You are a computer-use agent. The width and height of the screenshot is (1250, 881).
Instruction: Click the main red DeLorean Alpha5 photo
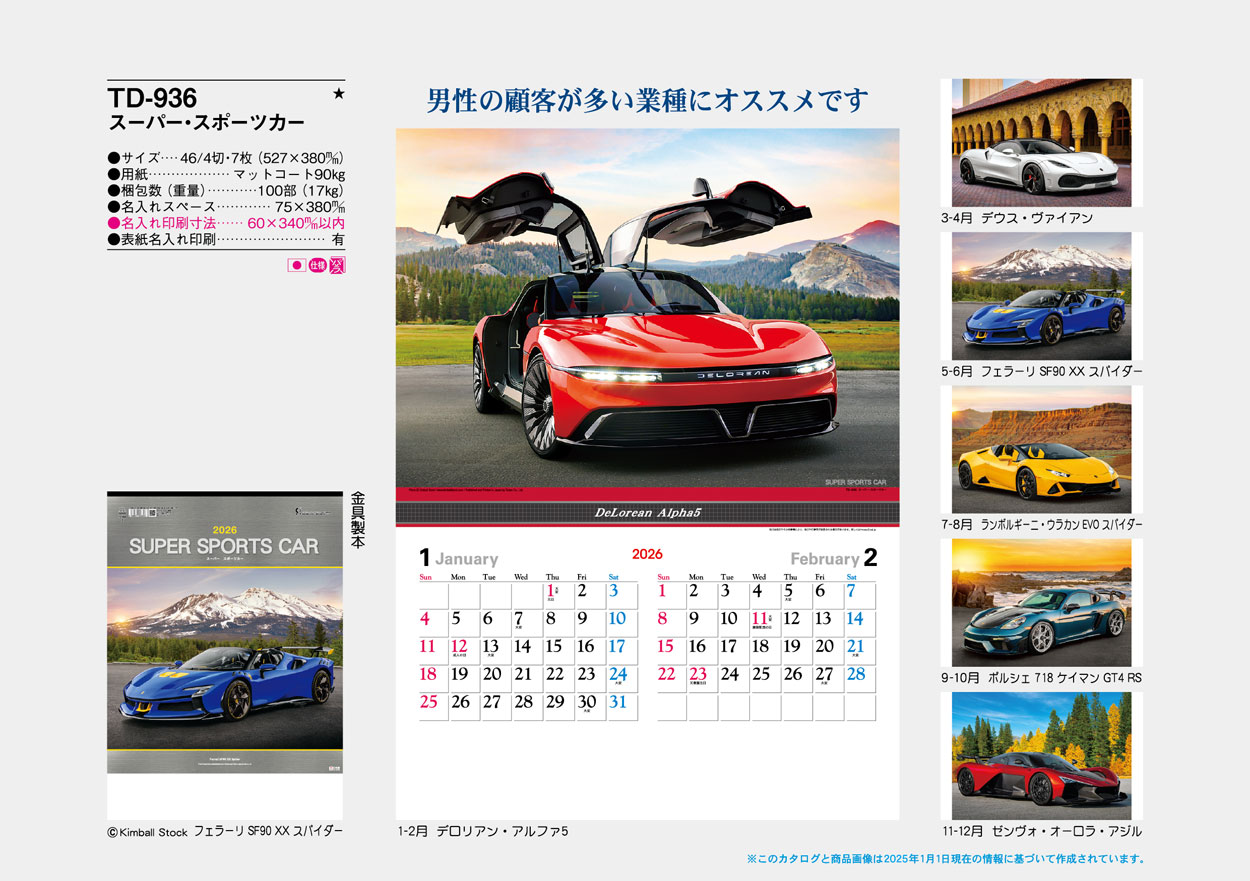(647, 308)
